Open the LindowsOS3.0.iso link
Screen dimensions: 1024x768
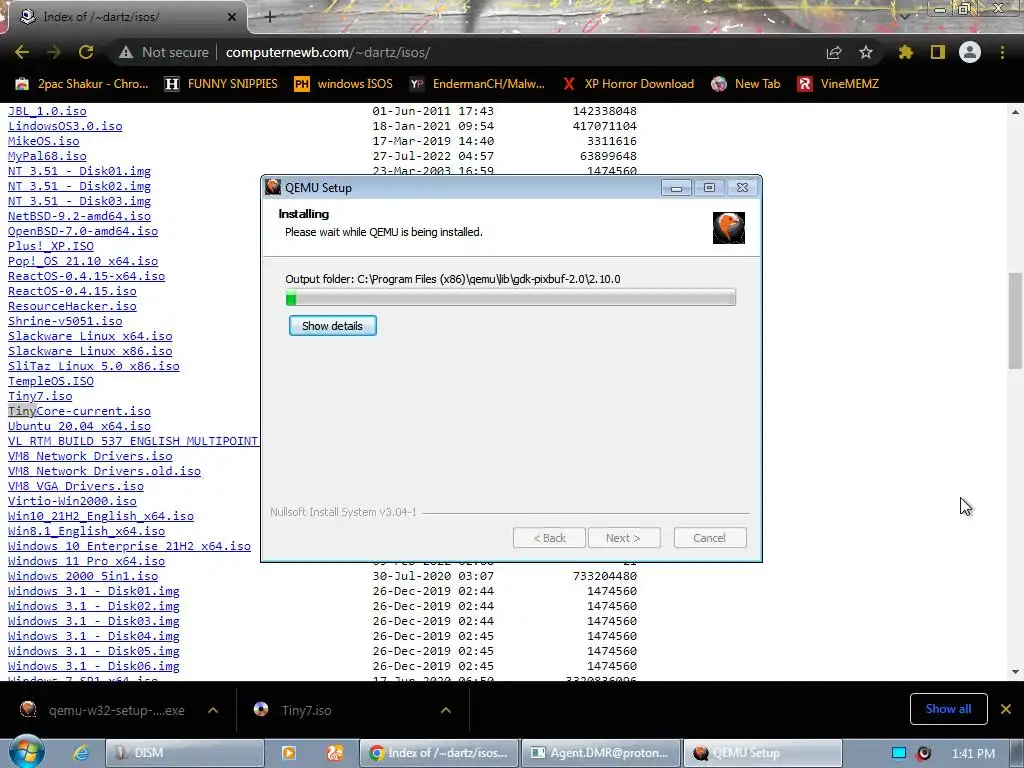click(x=65, y=126)
